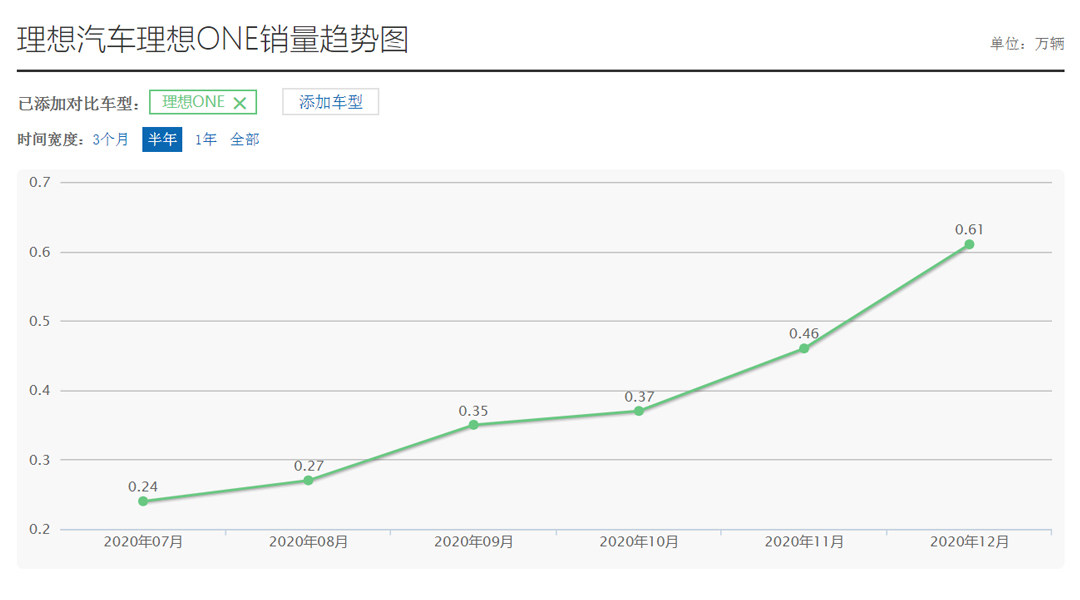Select the 半年 time range

point(162,140)
